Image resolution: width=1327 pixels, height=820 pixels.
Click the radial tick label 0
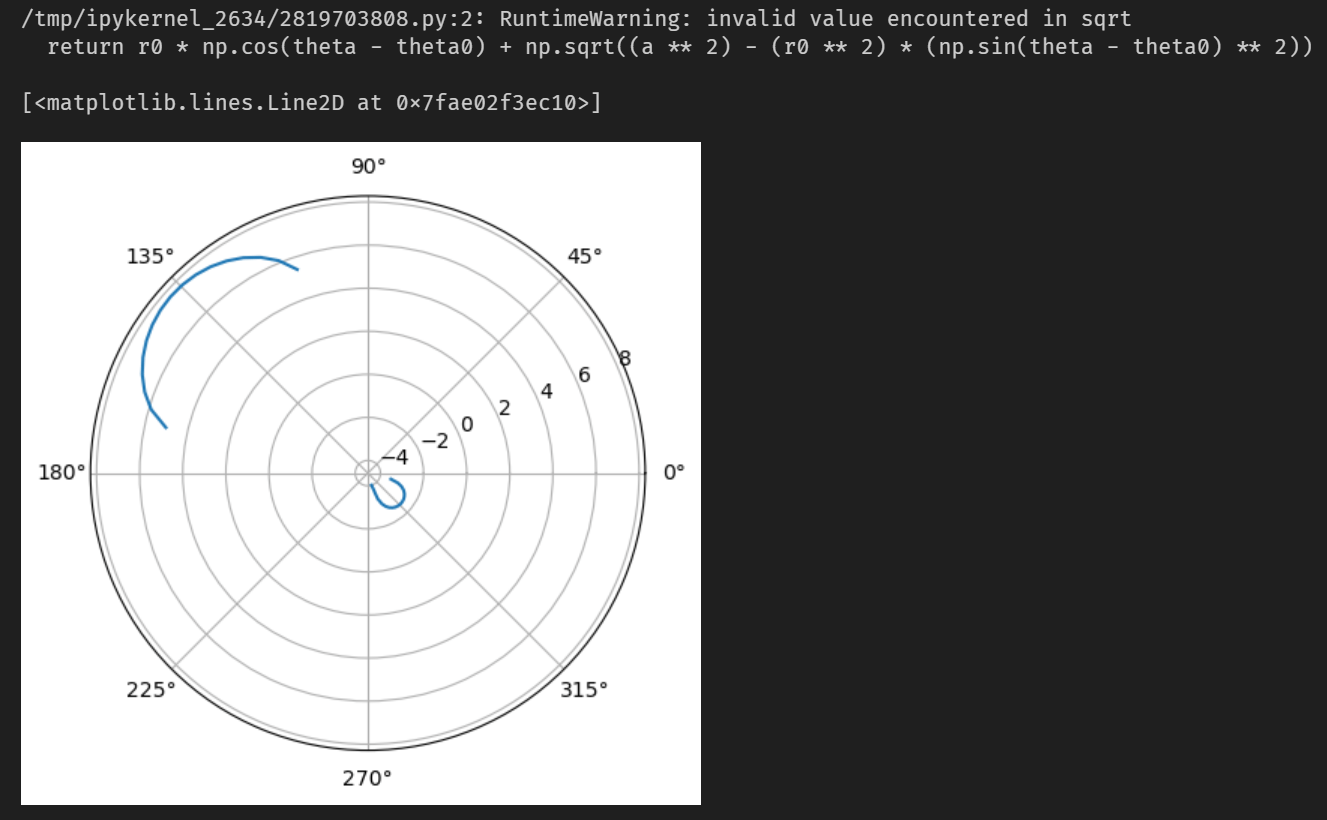coord(466,425)
